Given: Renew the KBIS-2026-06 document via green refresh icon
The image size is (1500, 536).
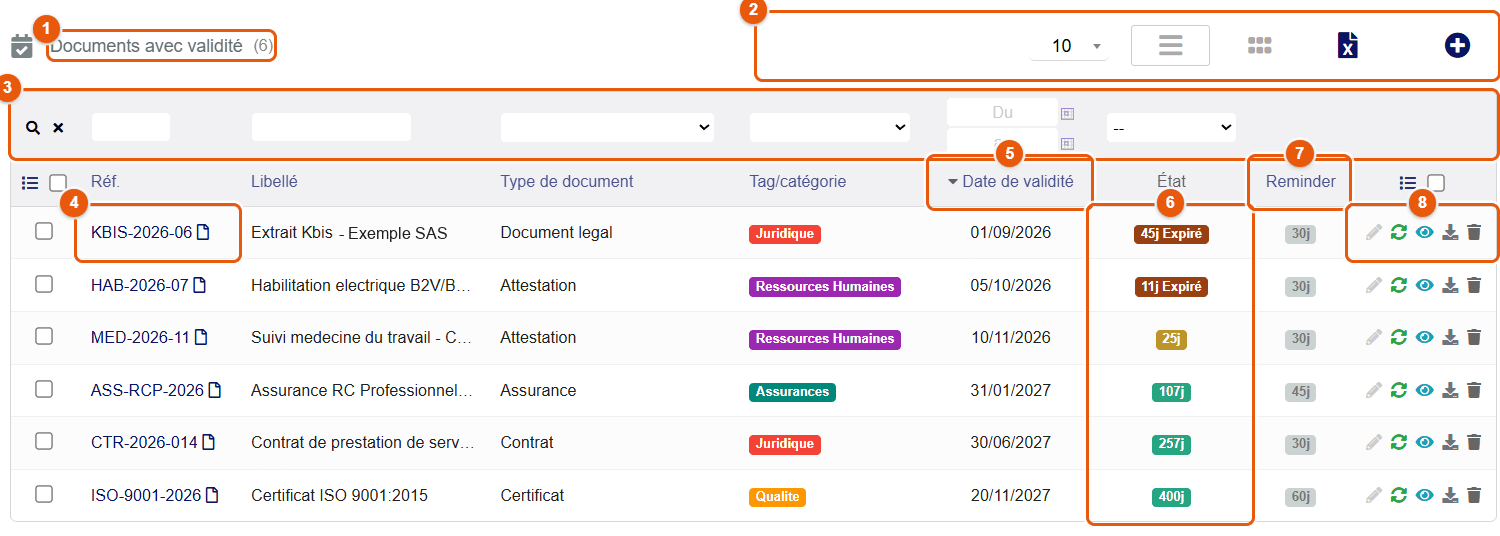Looking at the screenshot, I should click(x=1399, y=232).
